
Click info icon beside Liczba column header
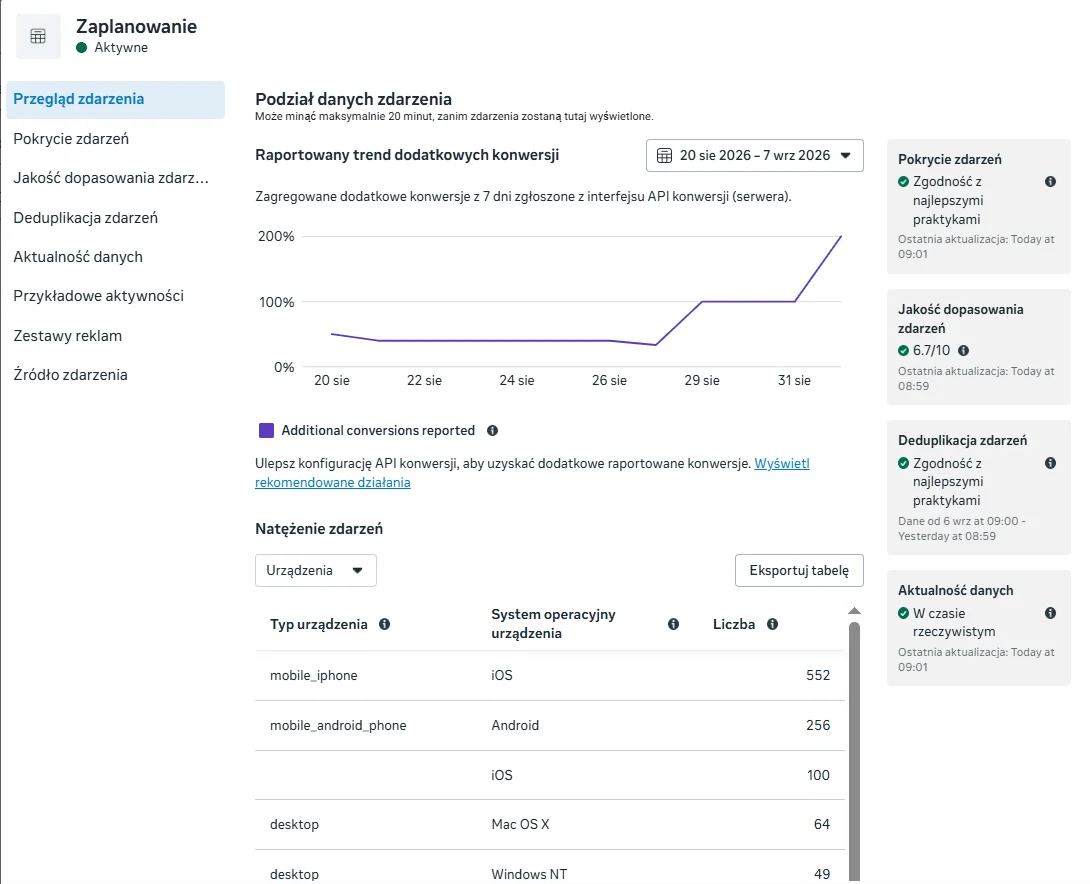coord(772,624)
